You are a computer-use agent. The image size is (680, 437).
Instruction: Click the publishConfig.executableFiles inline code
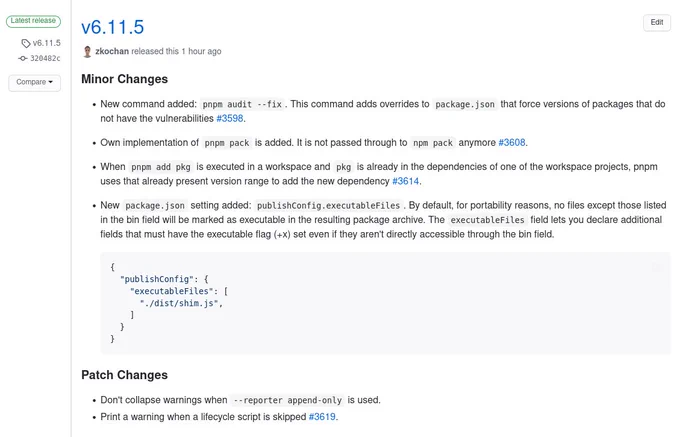click(x=328, y=205)
